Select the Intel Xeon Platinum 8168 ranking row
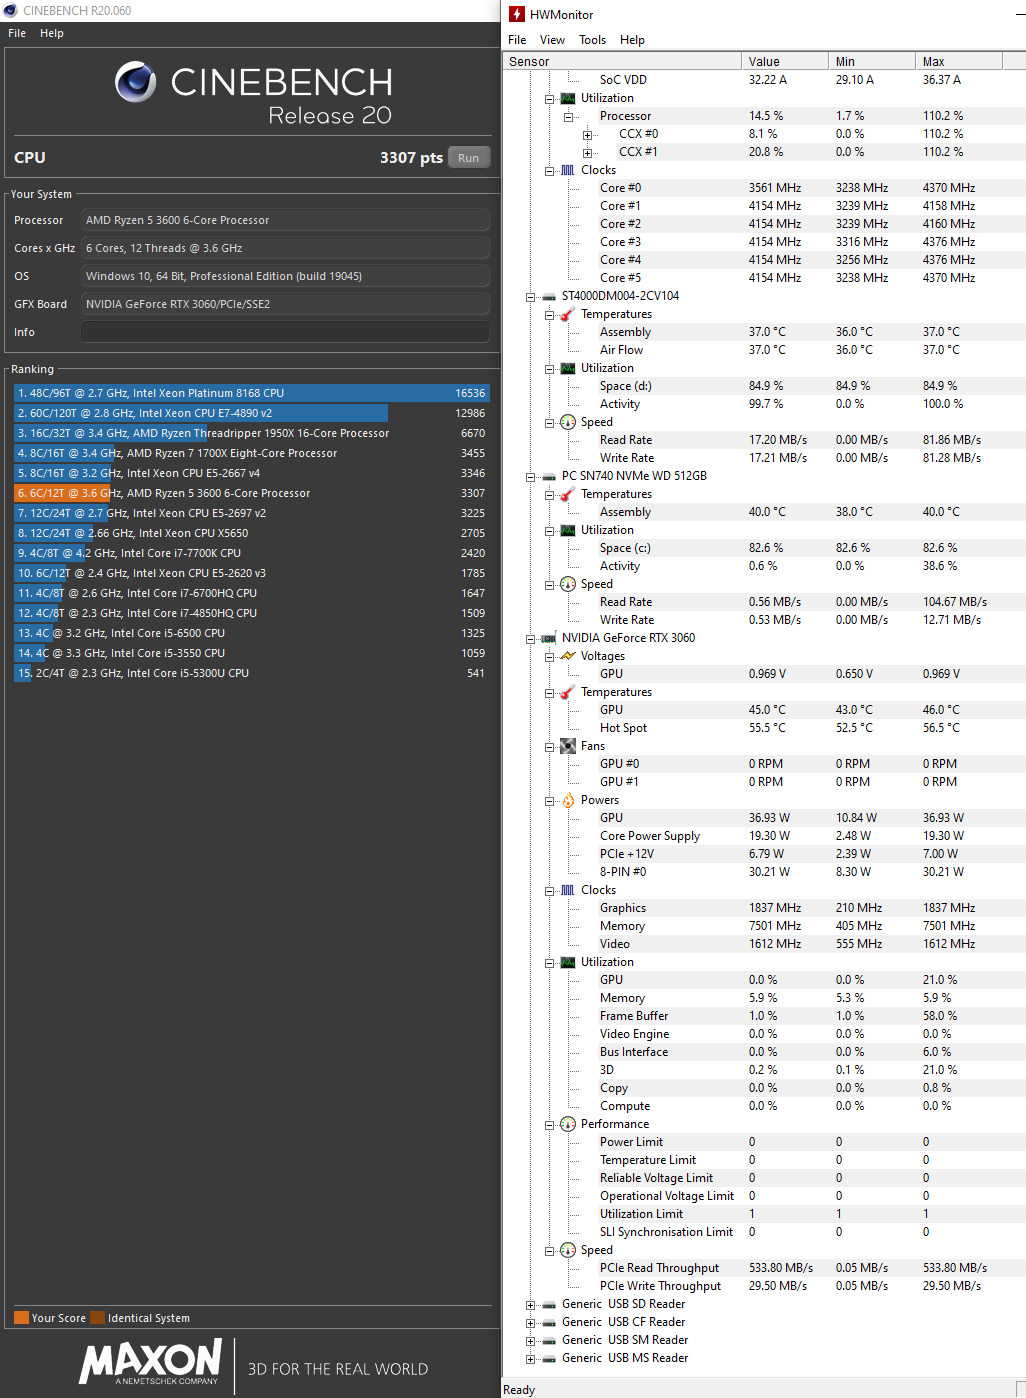 (252, 393)
